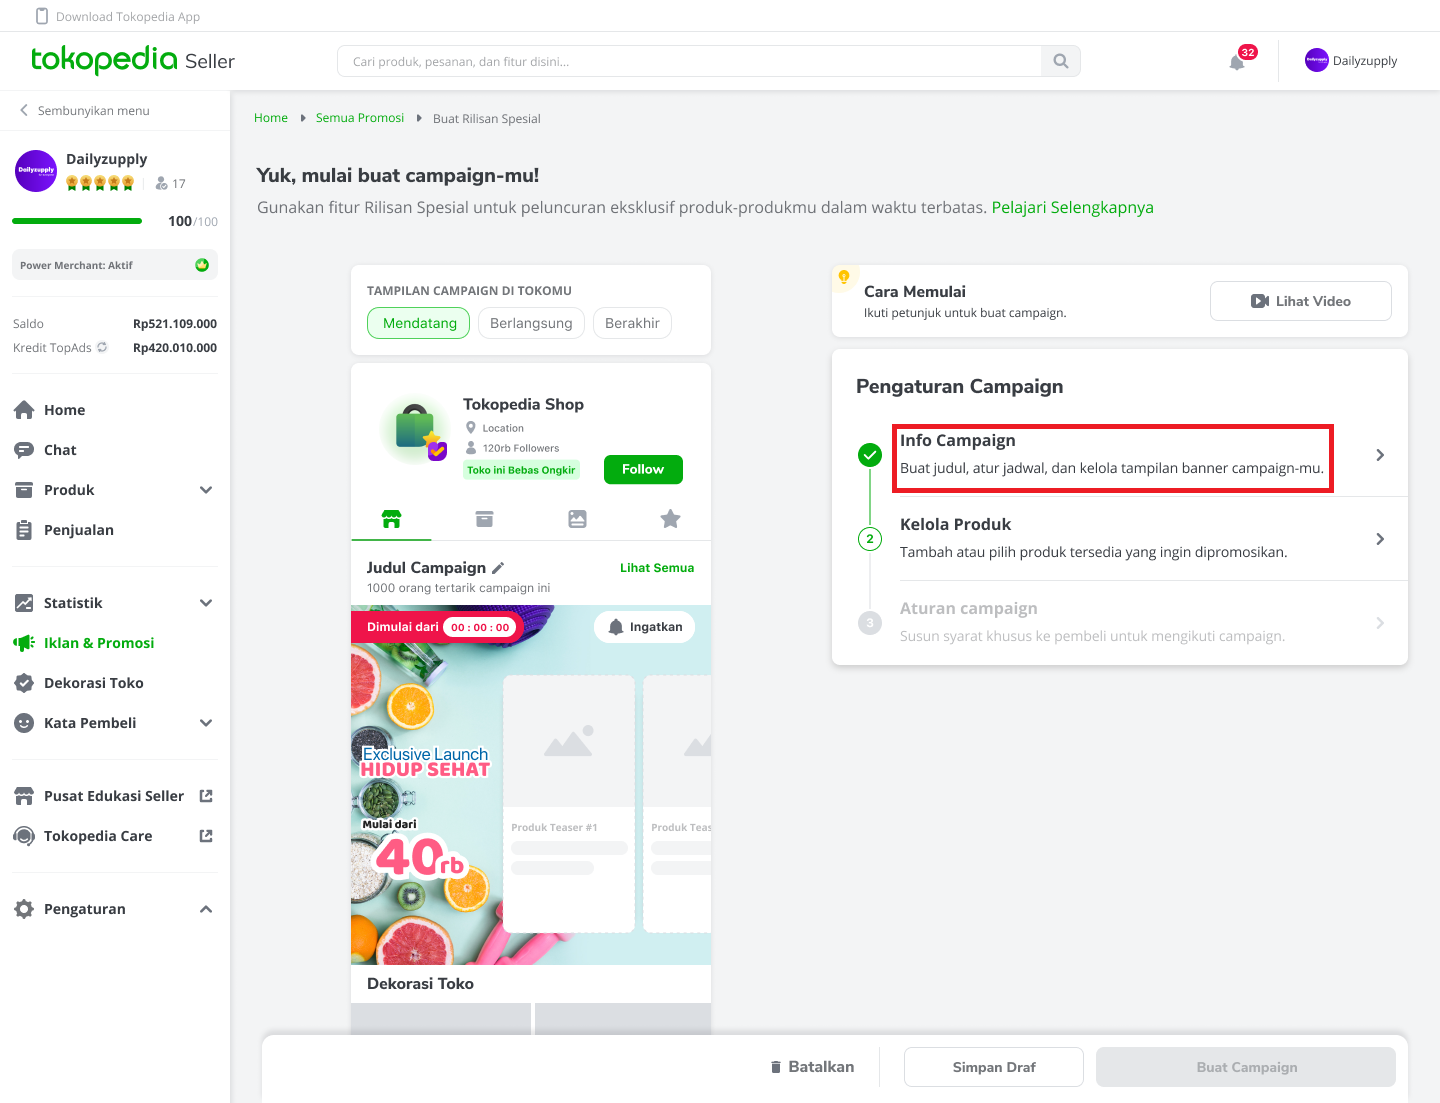Open the Dailyzupply account avatar in header
The height and width of the screenshot is (1103, 1440).
coord(1317,60)
